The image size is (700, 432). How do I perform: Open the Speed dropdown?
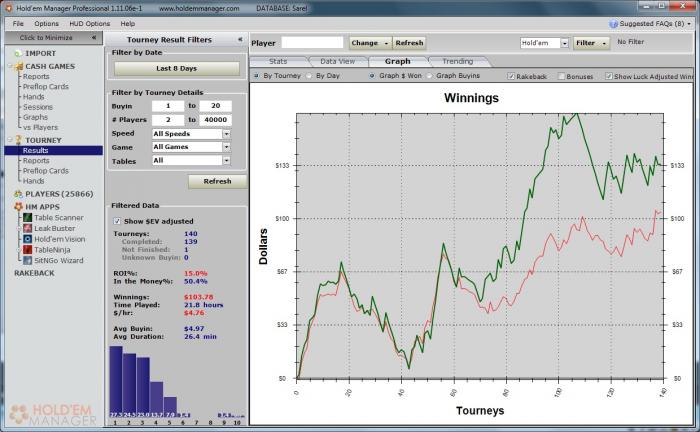tap(226, 133)
